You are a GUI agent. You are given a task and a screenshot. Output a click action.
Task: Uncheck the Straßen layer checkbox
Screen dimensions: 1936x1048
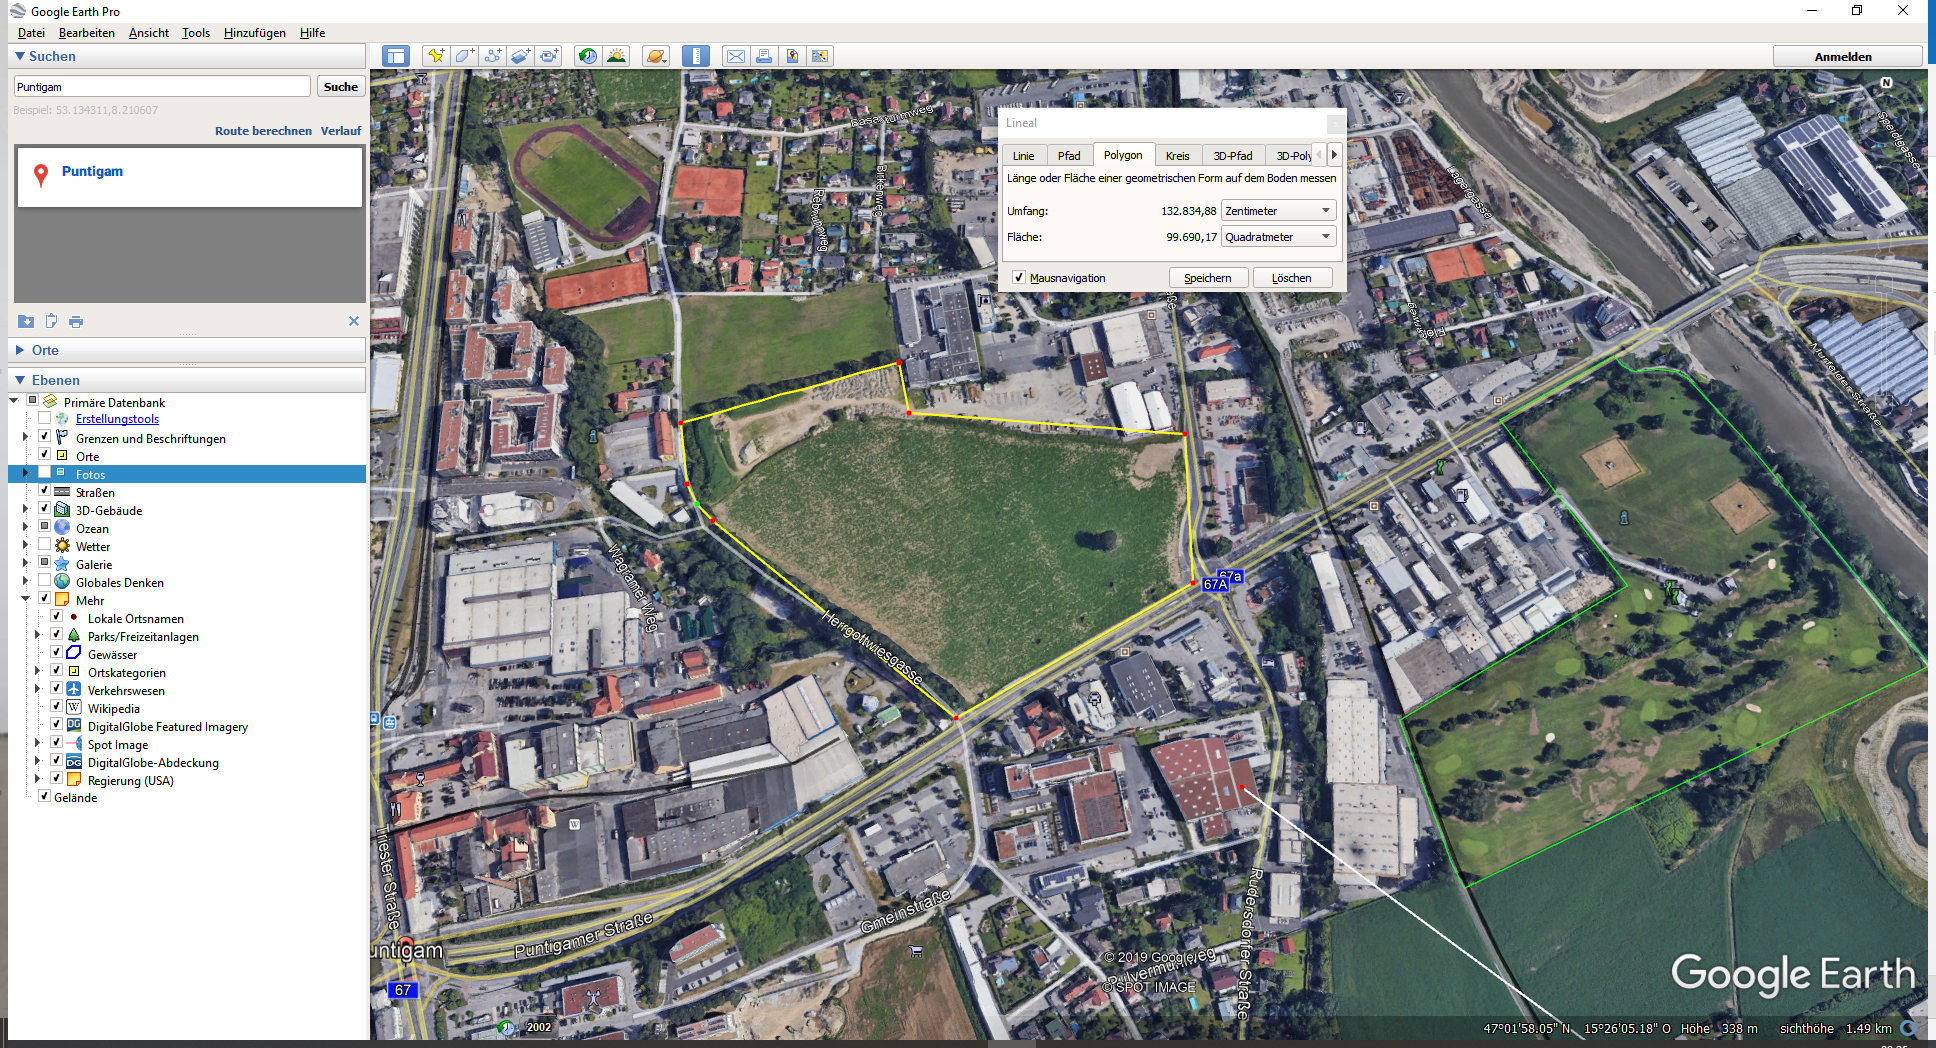tap(44, 490)
